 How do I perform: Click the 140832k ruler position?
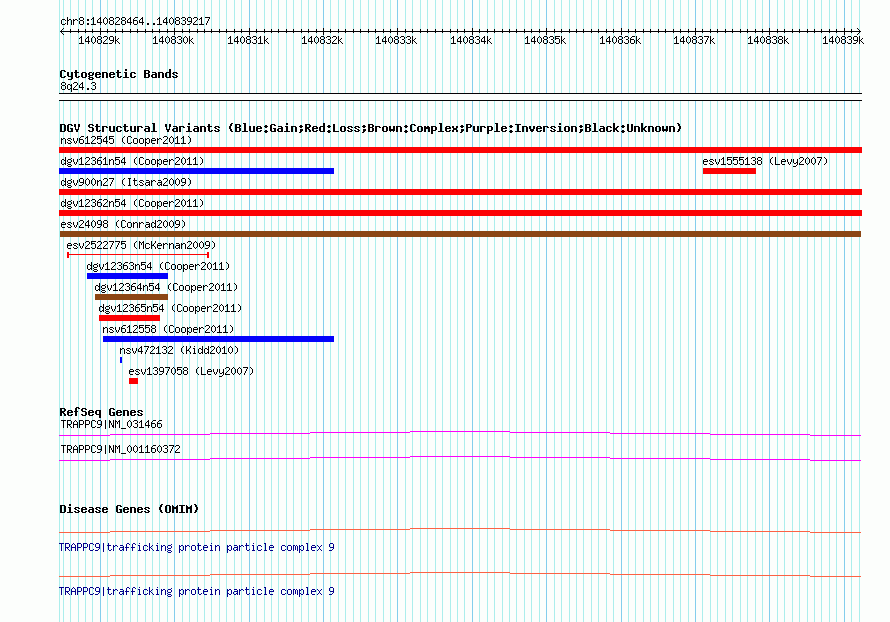[322, 40]
